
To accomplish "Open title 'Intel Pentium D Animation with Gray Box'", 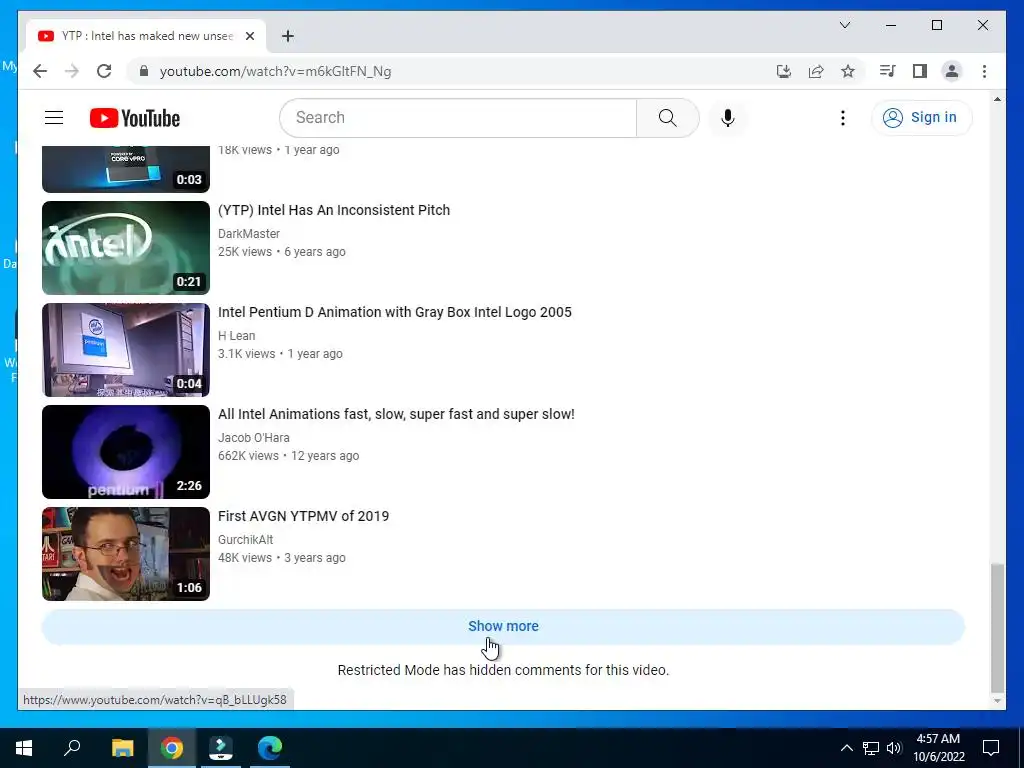I will 394,312.
